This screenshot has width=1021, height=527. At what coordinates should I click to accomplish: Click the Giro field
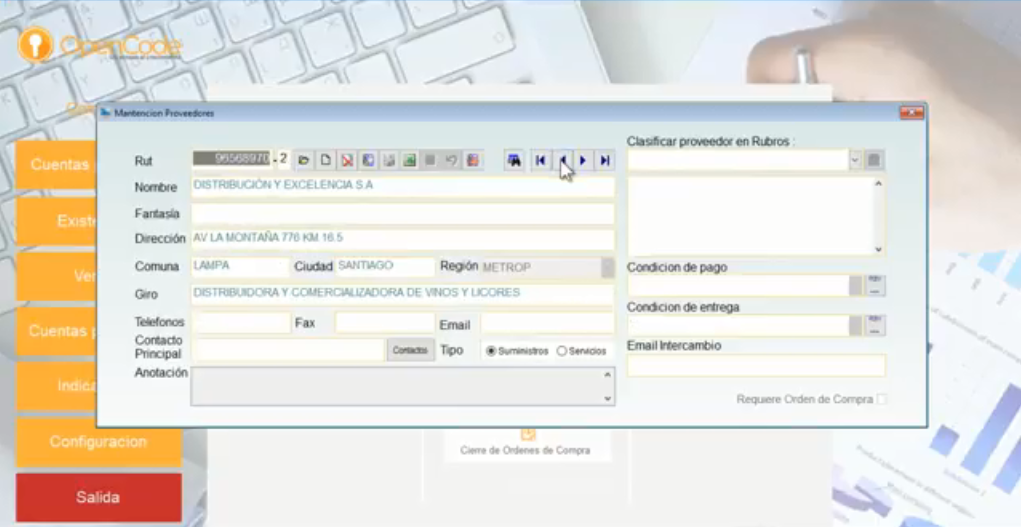tap(402, 294)
